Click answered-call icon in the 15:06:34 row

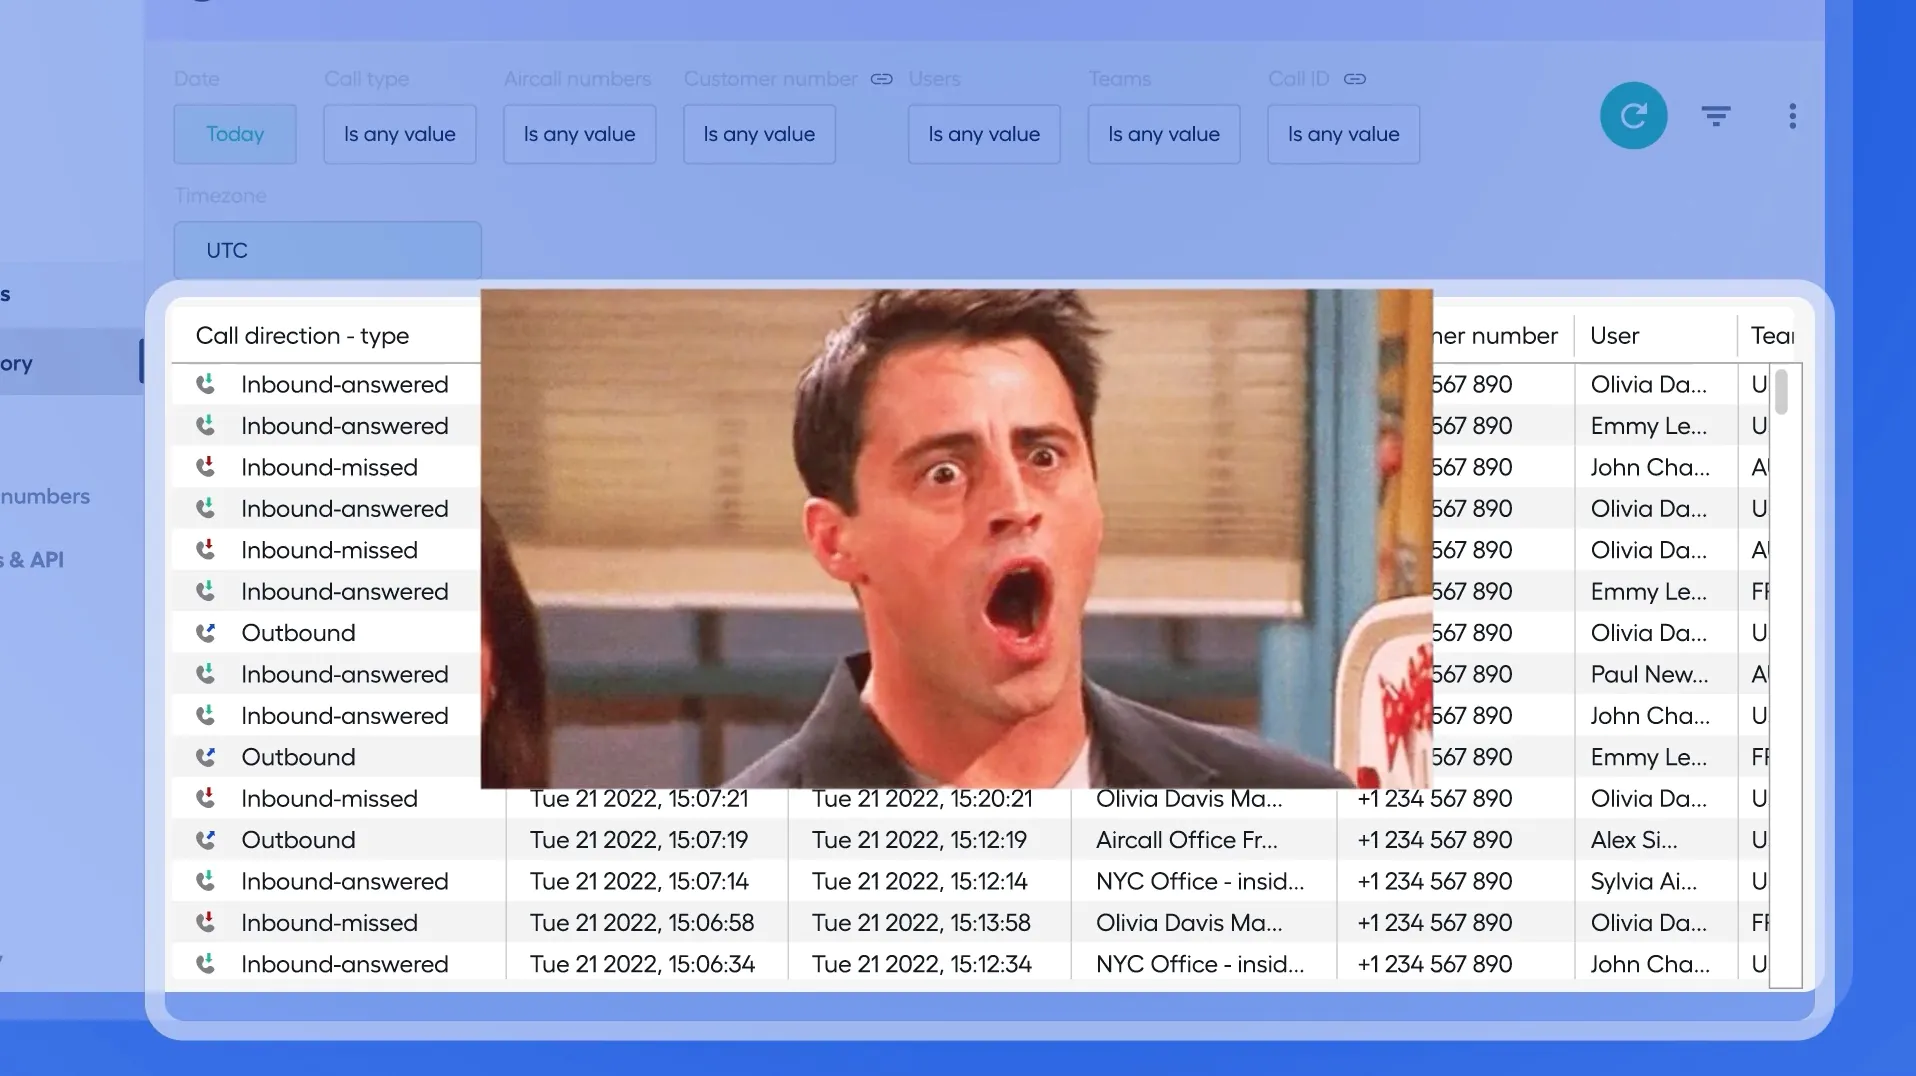[206, 964]
